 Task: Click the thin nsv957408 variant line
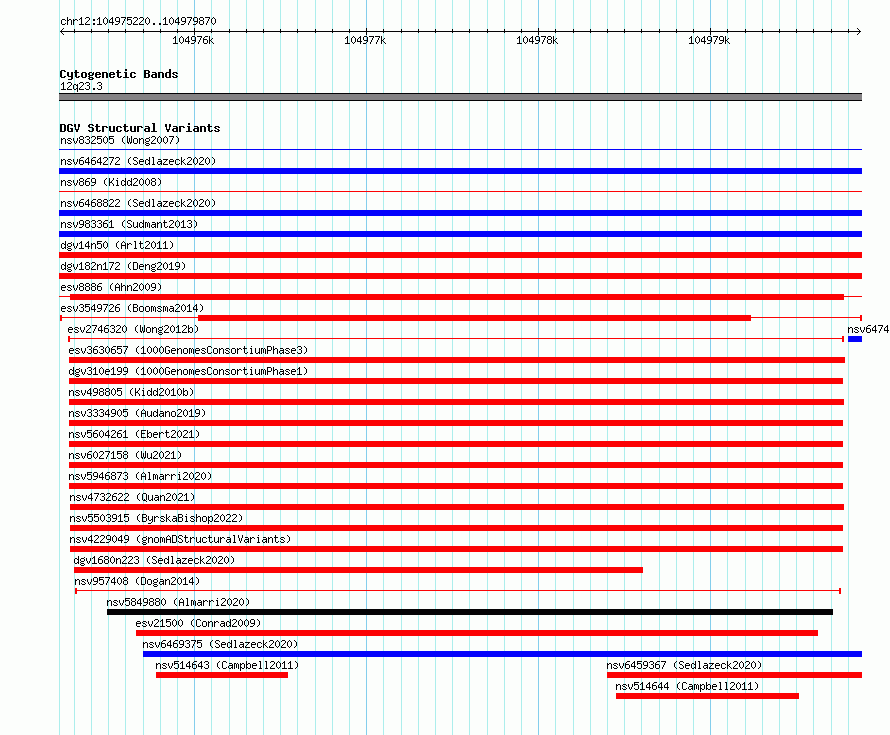pyautogui.click(x=457, y=591)
